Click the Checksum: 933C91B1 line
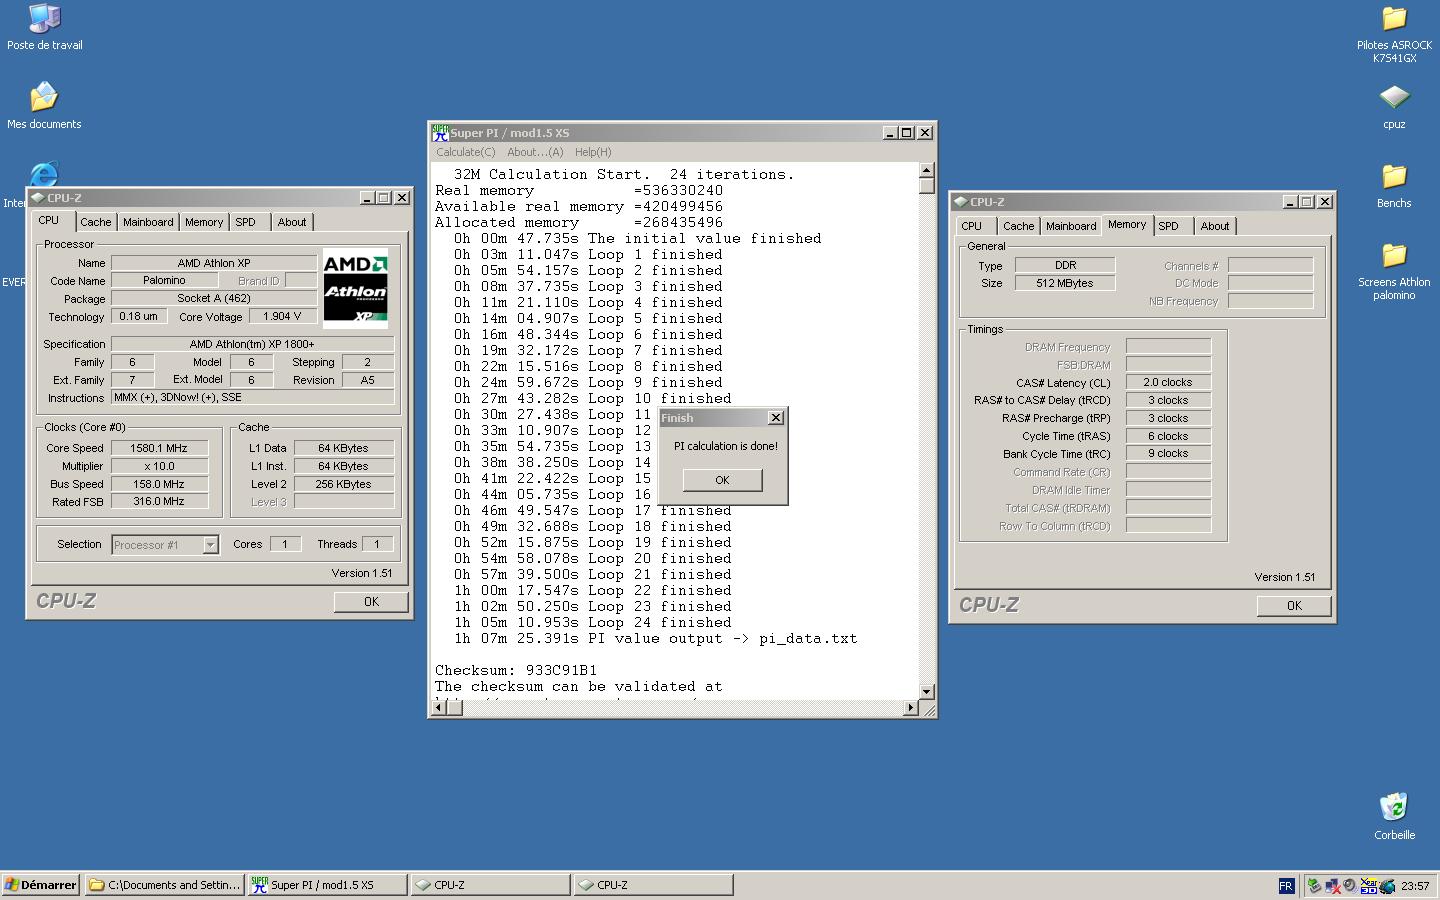Image resolution: width=1440 pixels, height=900 pixels. click(516, 670)
